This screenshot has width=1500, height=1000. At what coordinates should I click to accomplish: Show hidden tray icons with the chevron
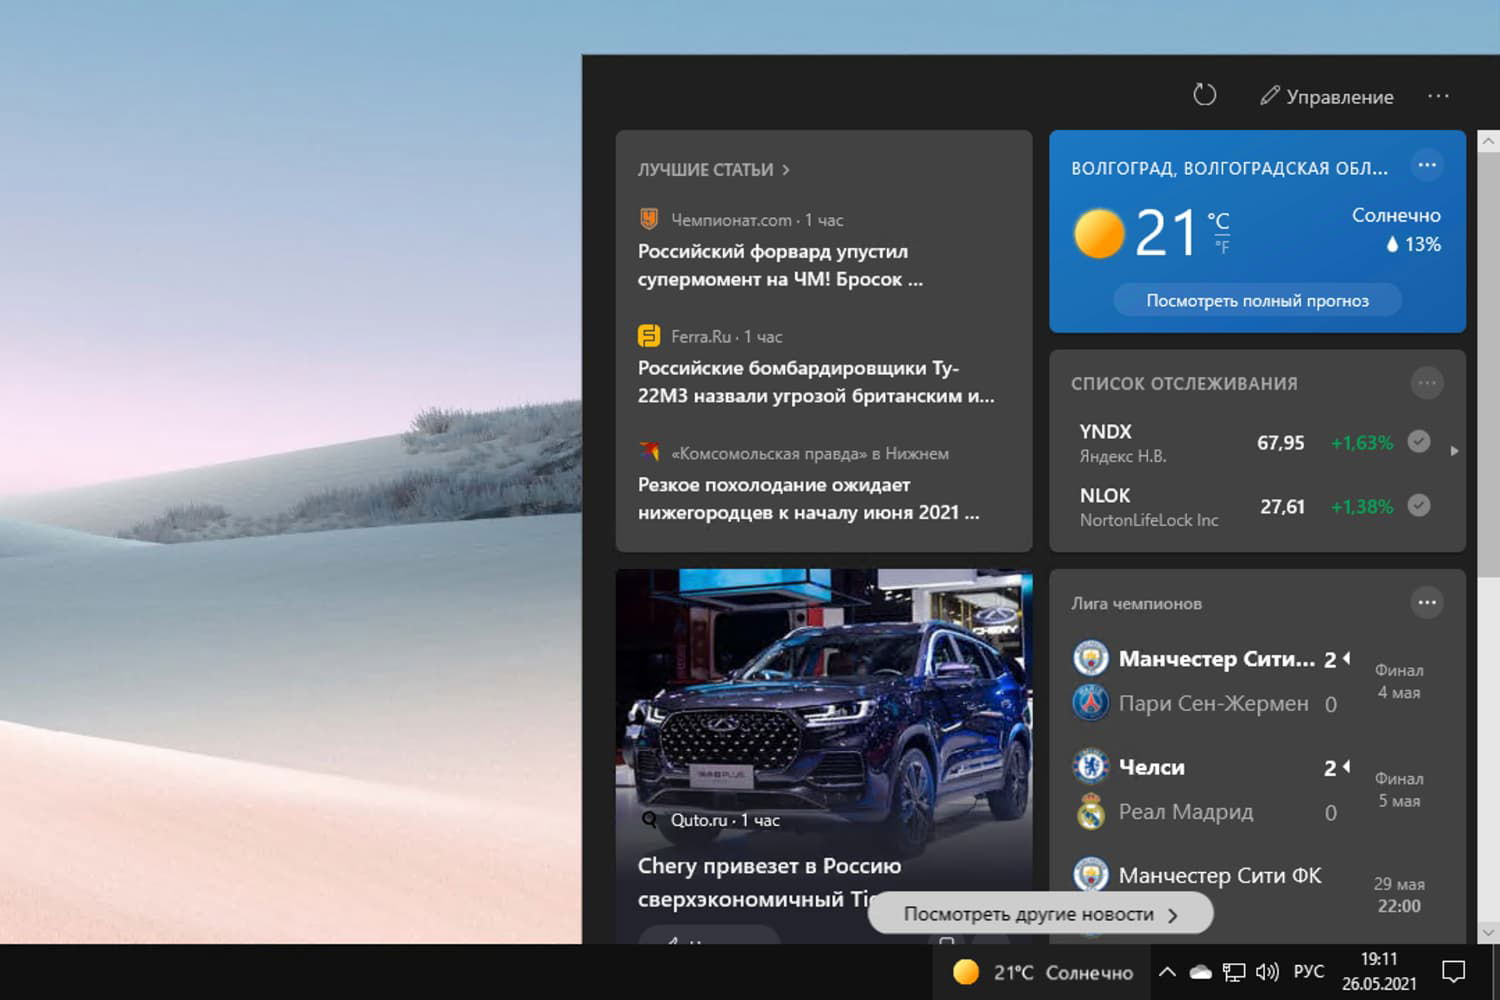1167,972
